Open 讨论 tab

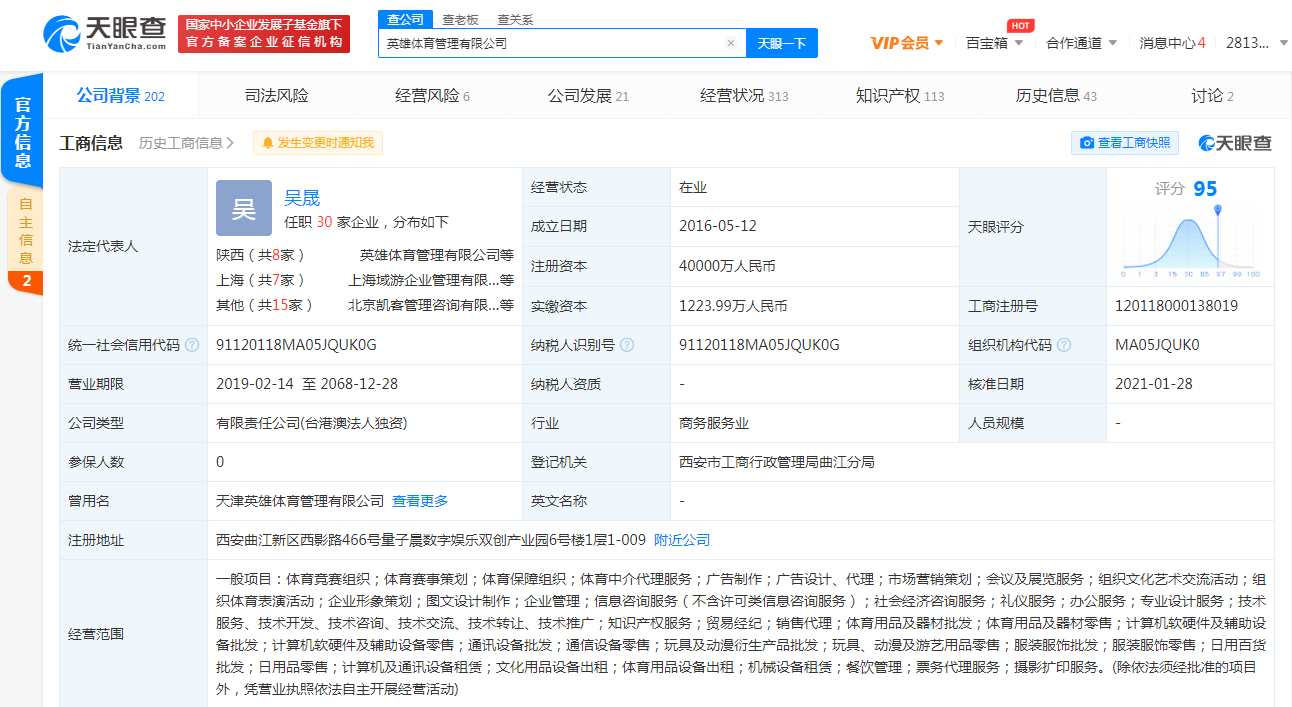pyautogui.click(x=1212, y=95)
